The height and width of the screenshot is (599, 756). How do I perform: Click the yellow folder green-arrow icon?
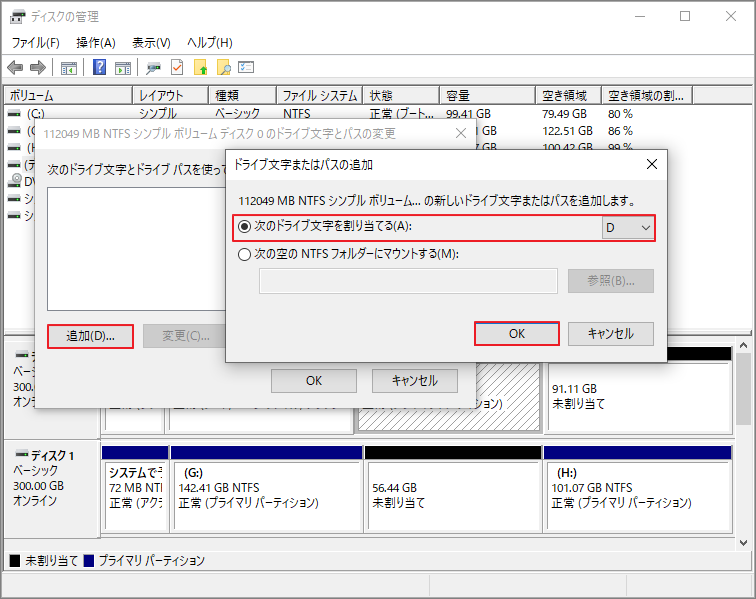(x=200, y=68)
